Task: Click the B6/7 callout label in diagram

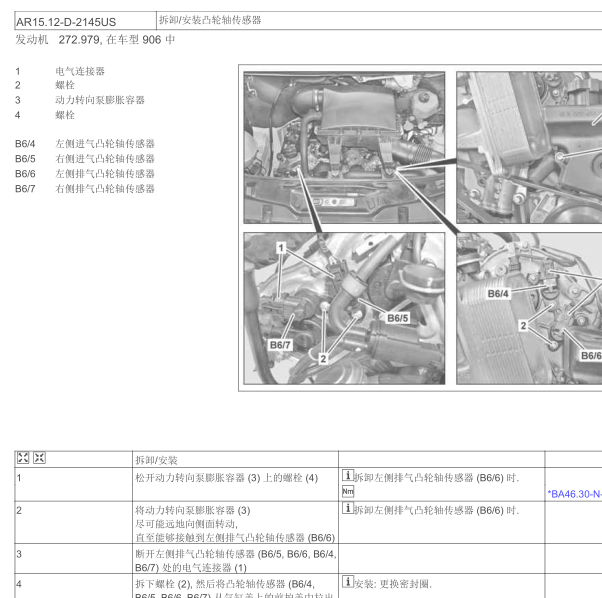Action: (280, 345)
